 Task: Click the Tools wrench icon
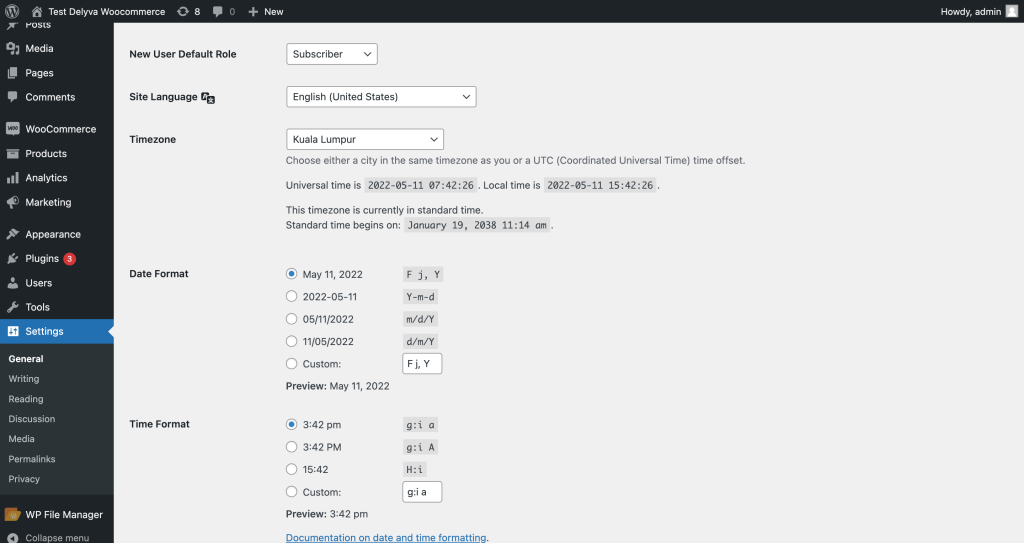coord(12,307)
